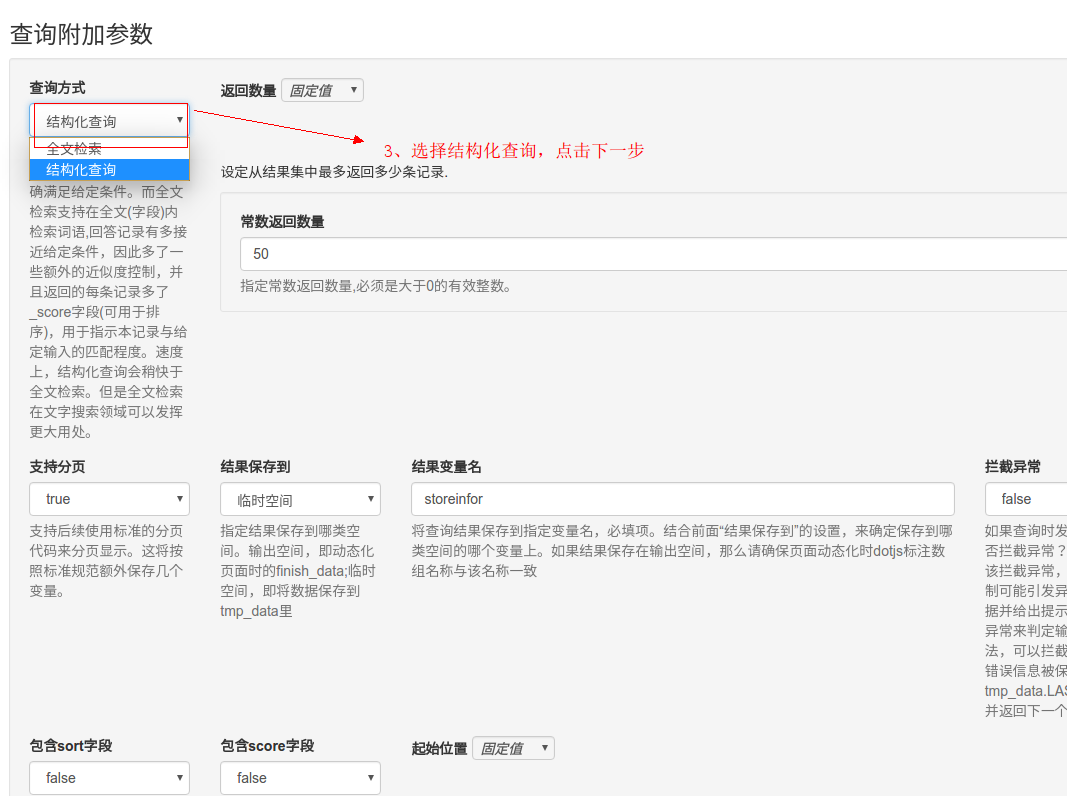This screenshot has height=796, width=1067.
Task: Click the 支持分页 label
Action: (57, 467)
